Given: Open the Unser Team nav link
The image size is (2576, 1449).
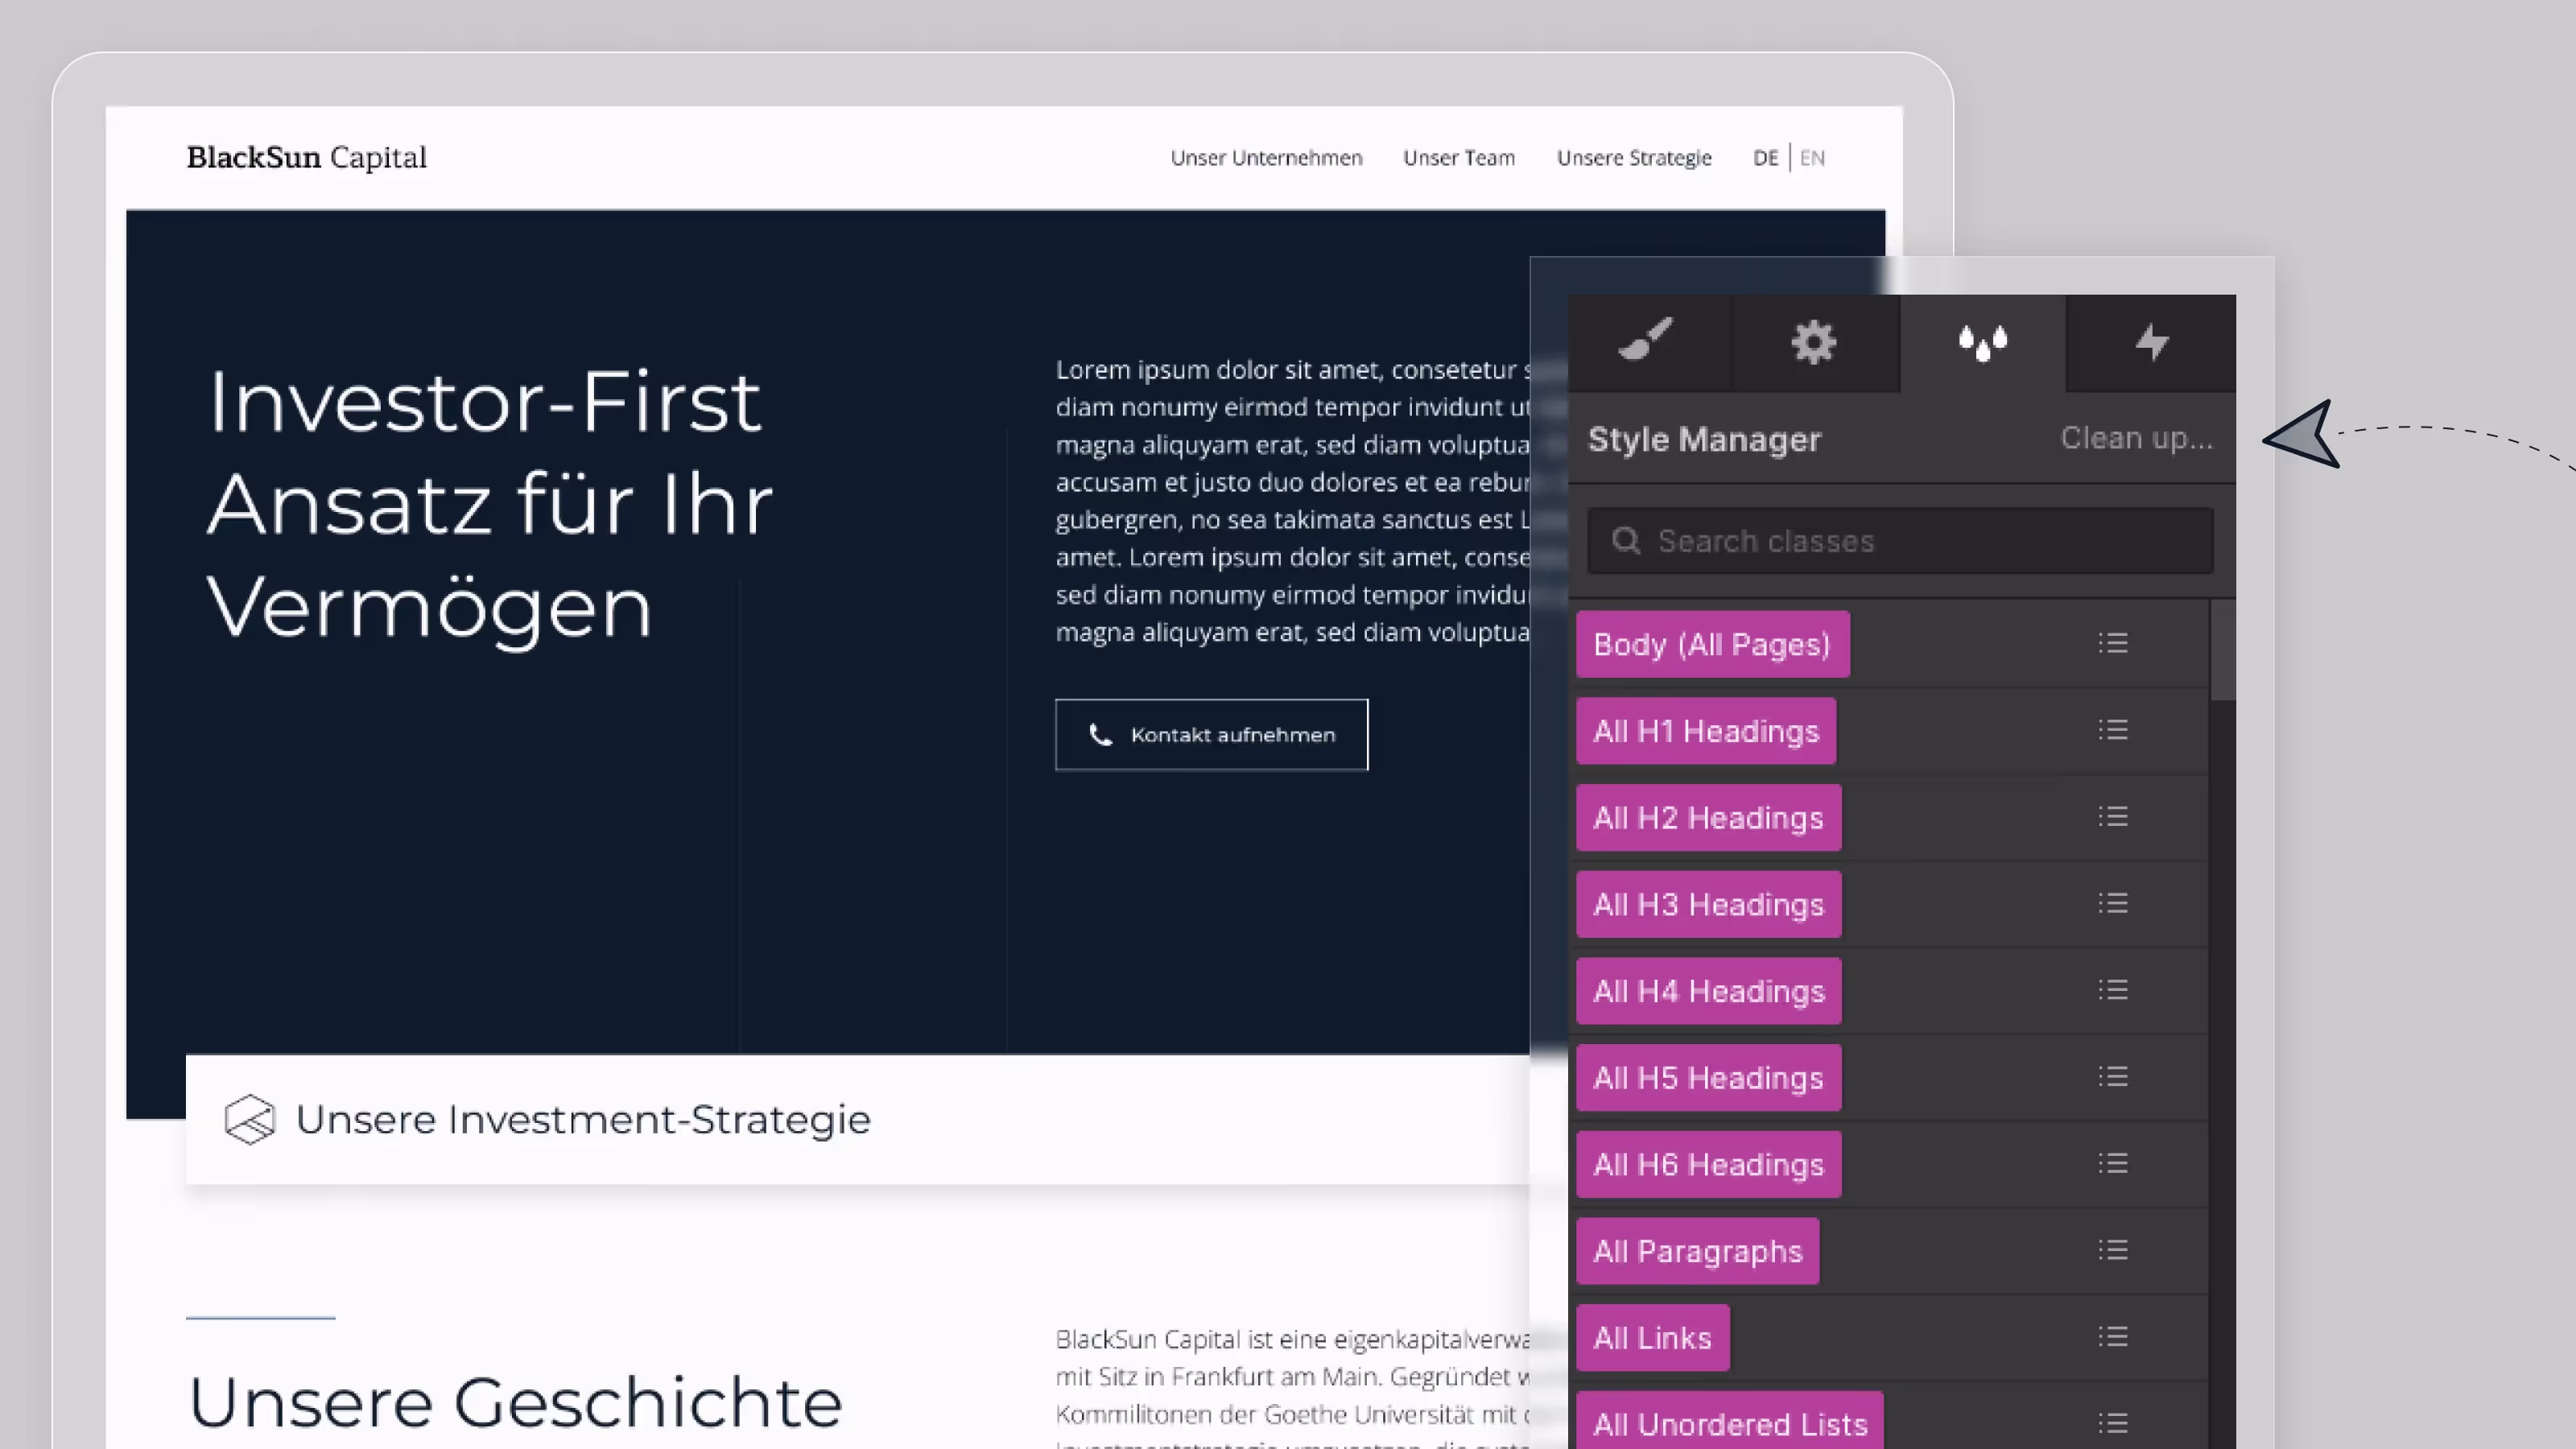Looking at the screenshot, I should click(1459, 158).
